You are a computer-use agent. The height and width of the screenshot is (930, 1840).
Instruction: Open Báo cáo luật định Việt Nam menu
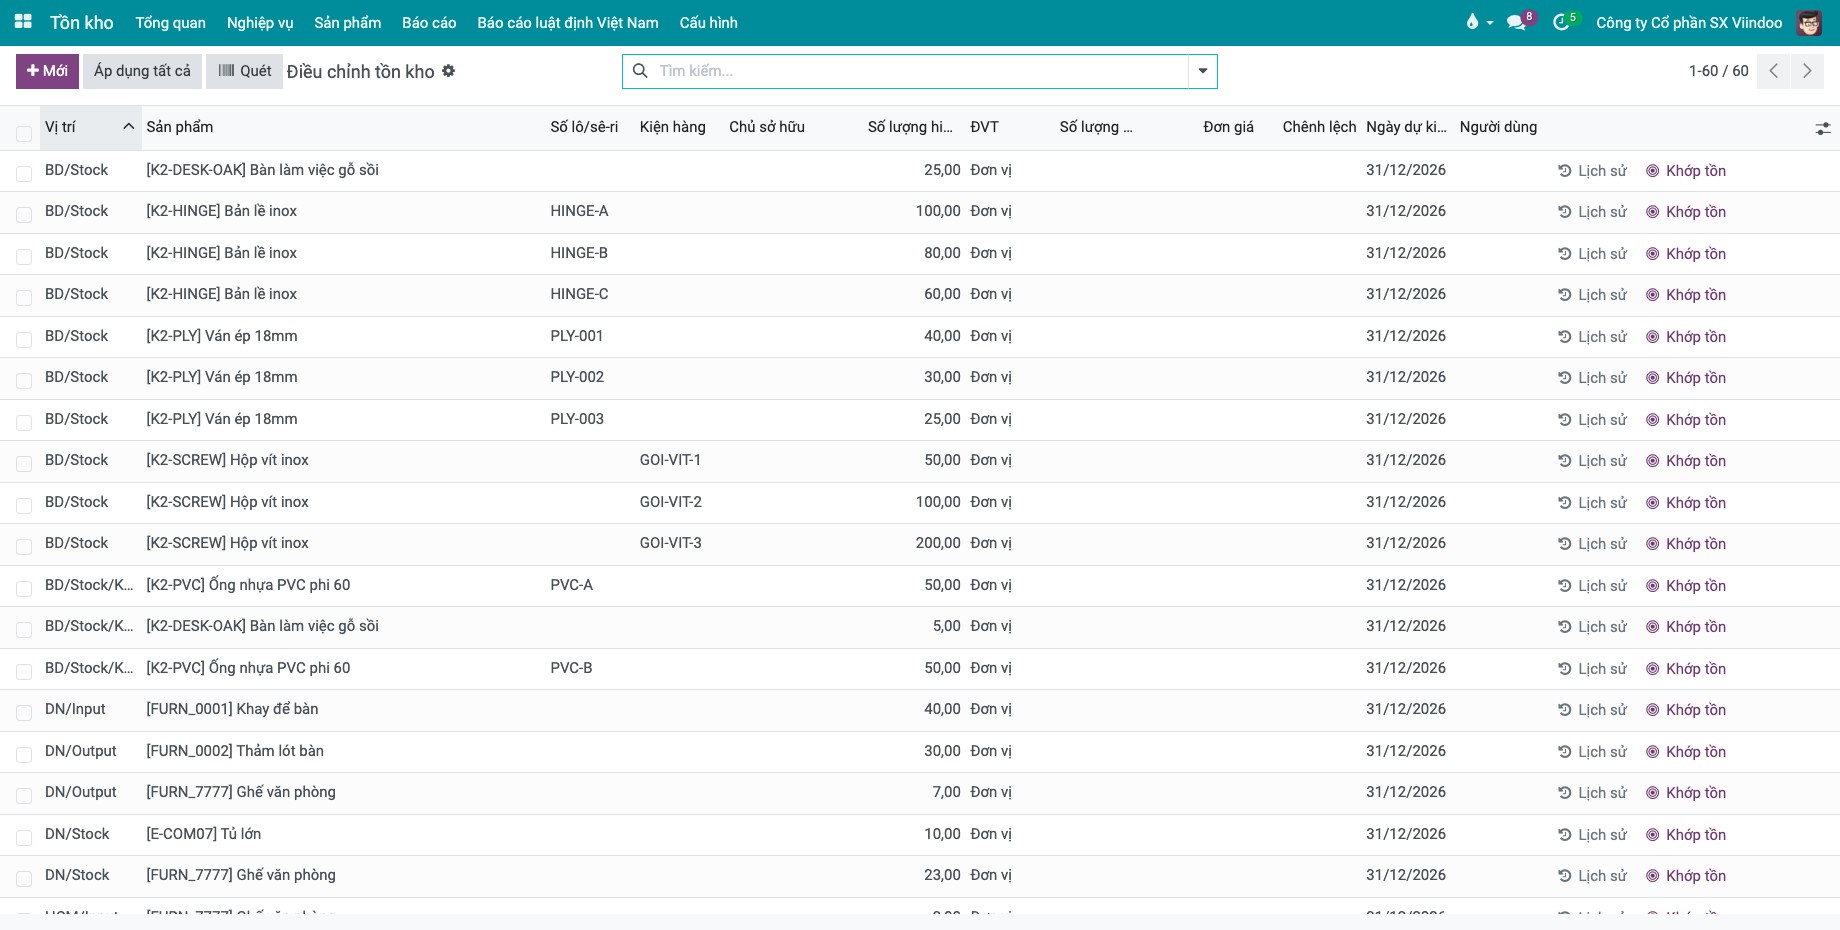click(x=568, y=22)
